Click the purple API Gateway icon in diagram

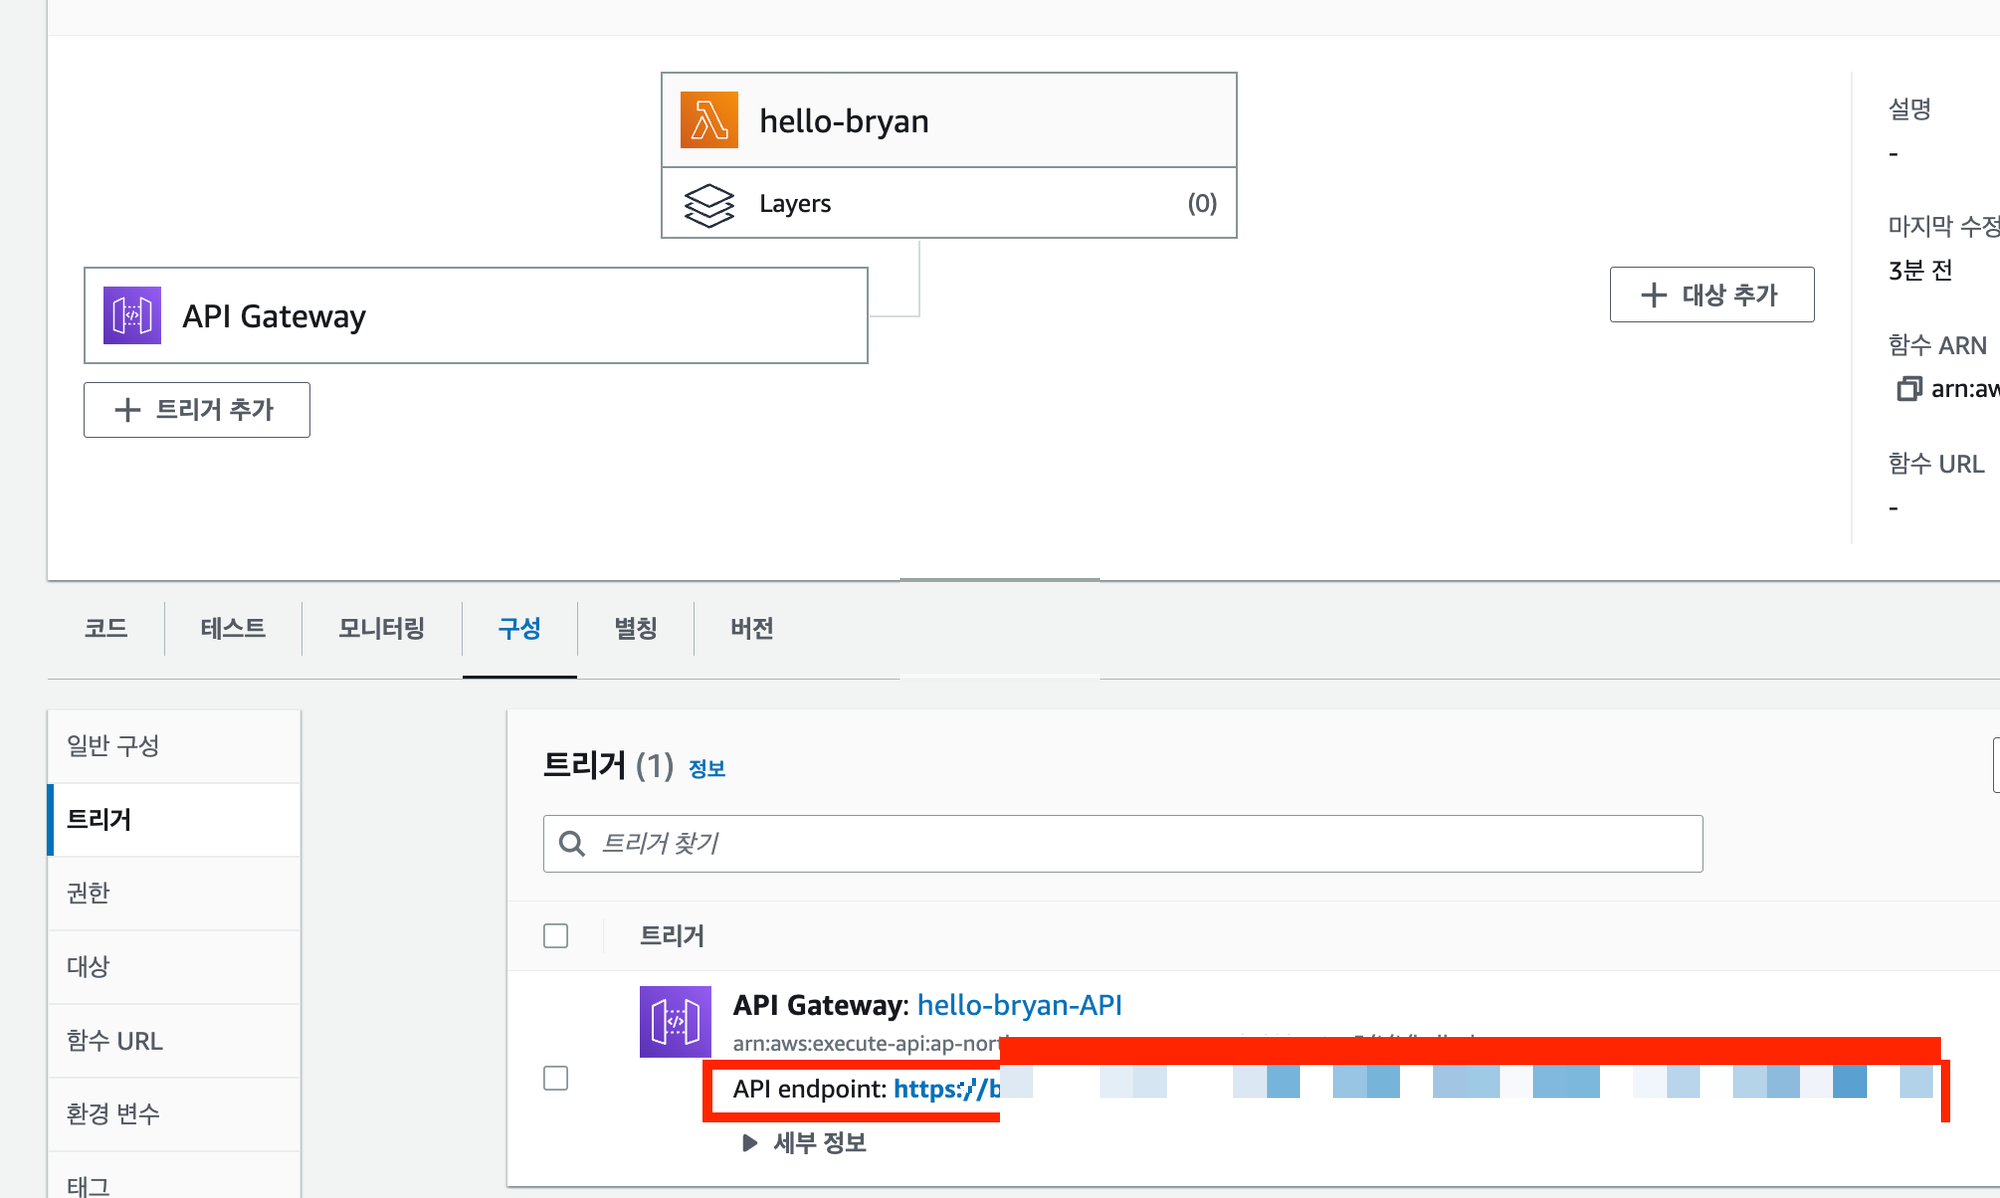(x=132, y=315)
